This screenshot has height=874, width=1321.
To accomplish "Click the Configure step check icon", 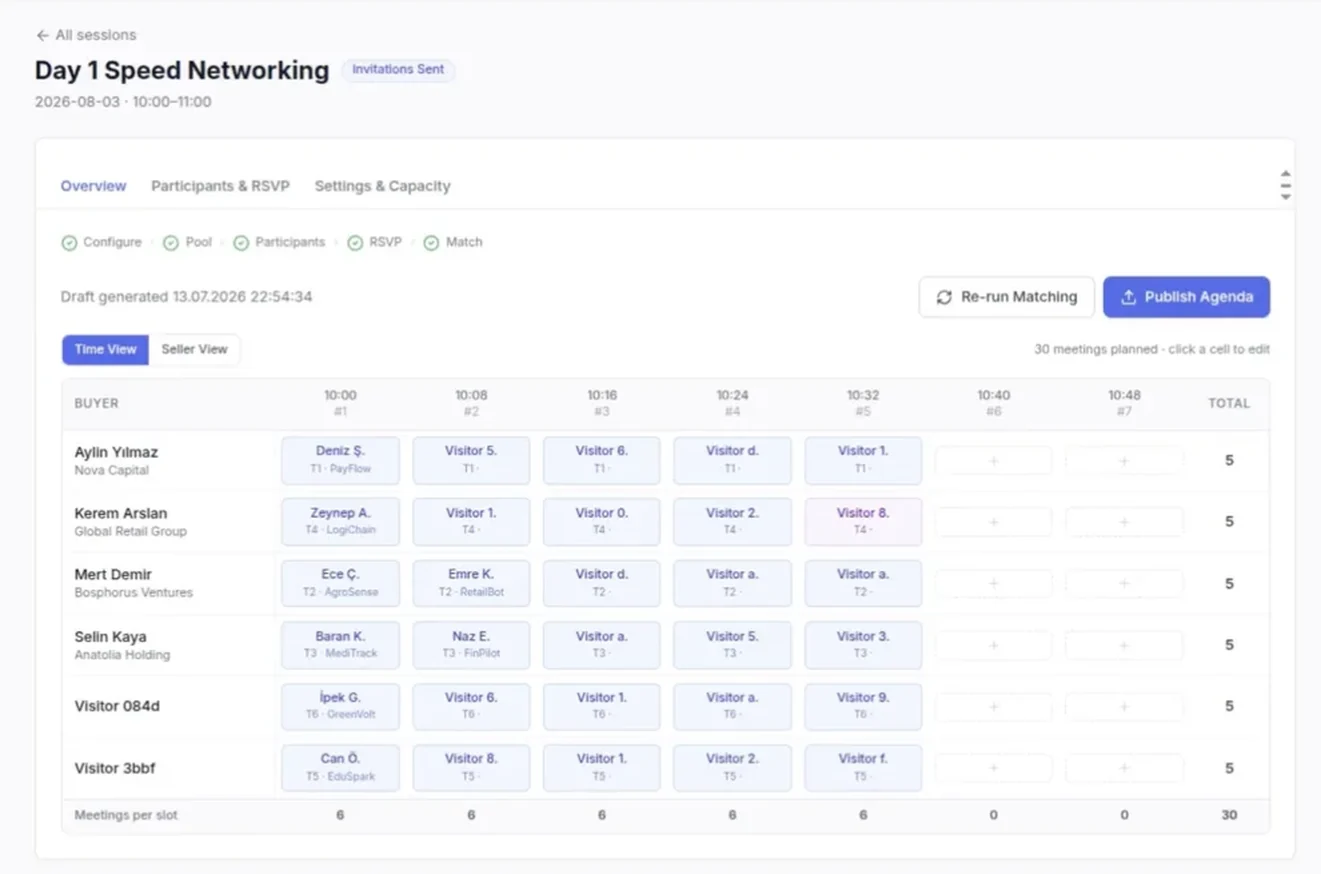I will coord(69,243).
